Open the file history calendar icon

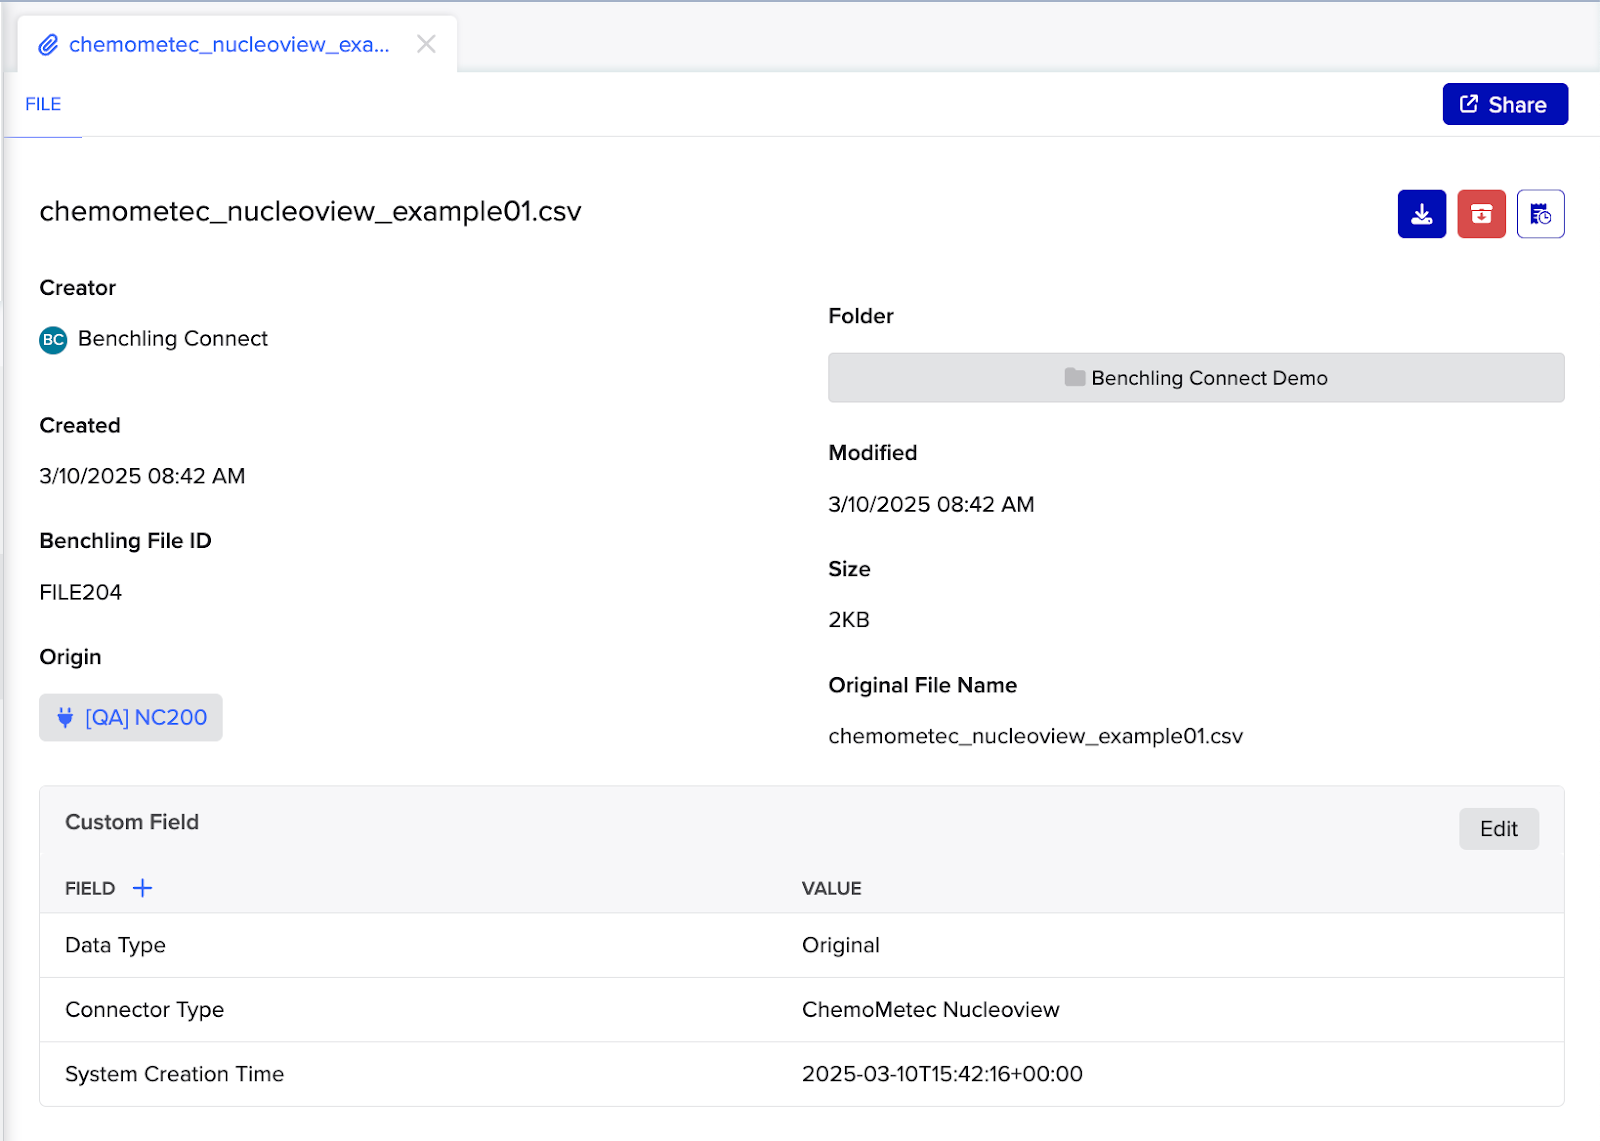point(1540,214)
